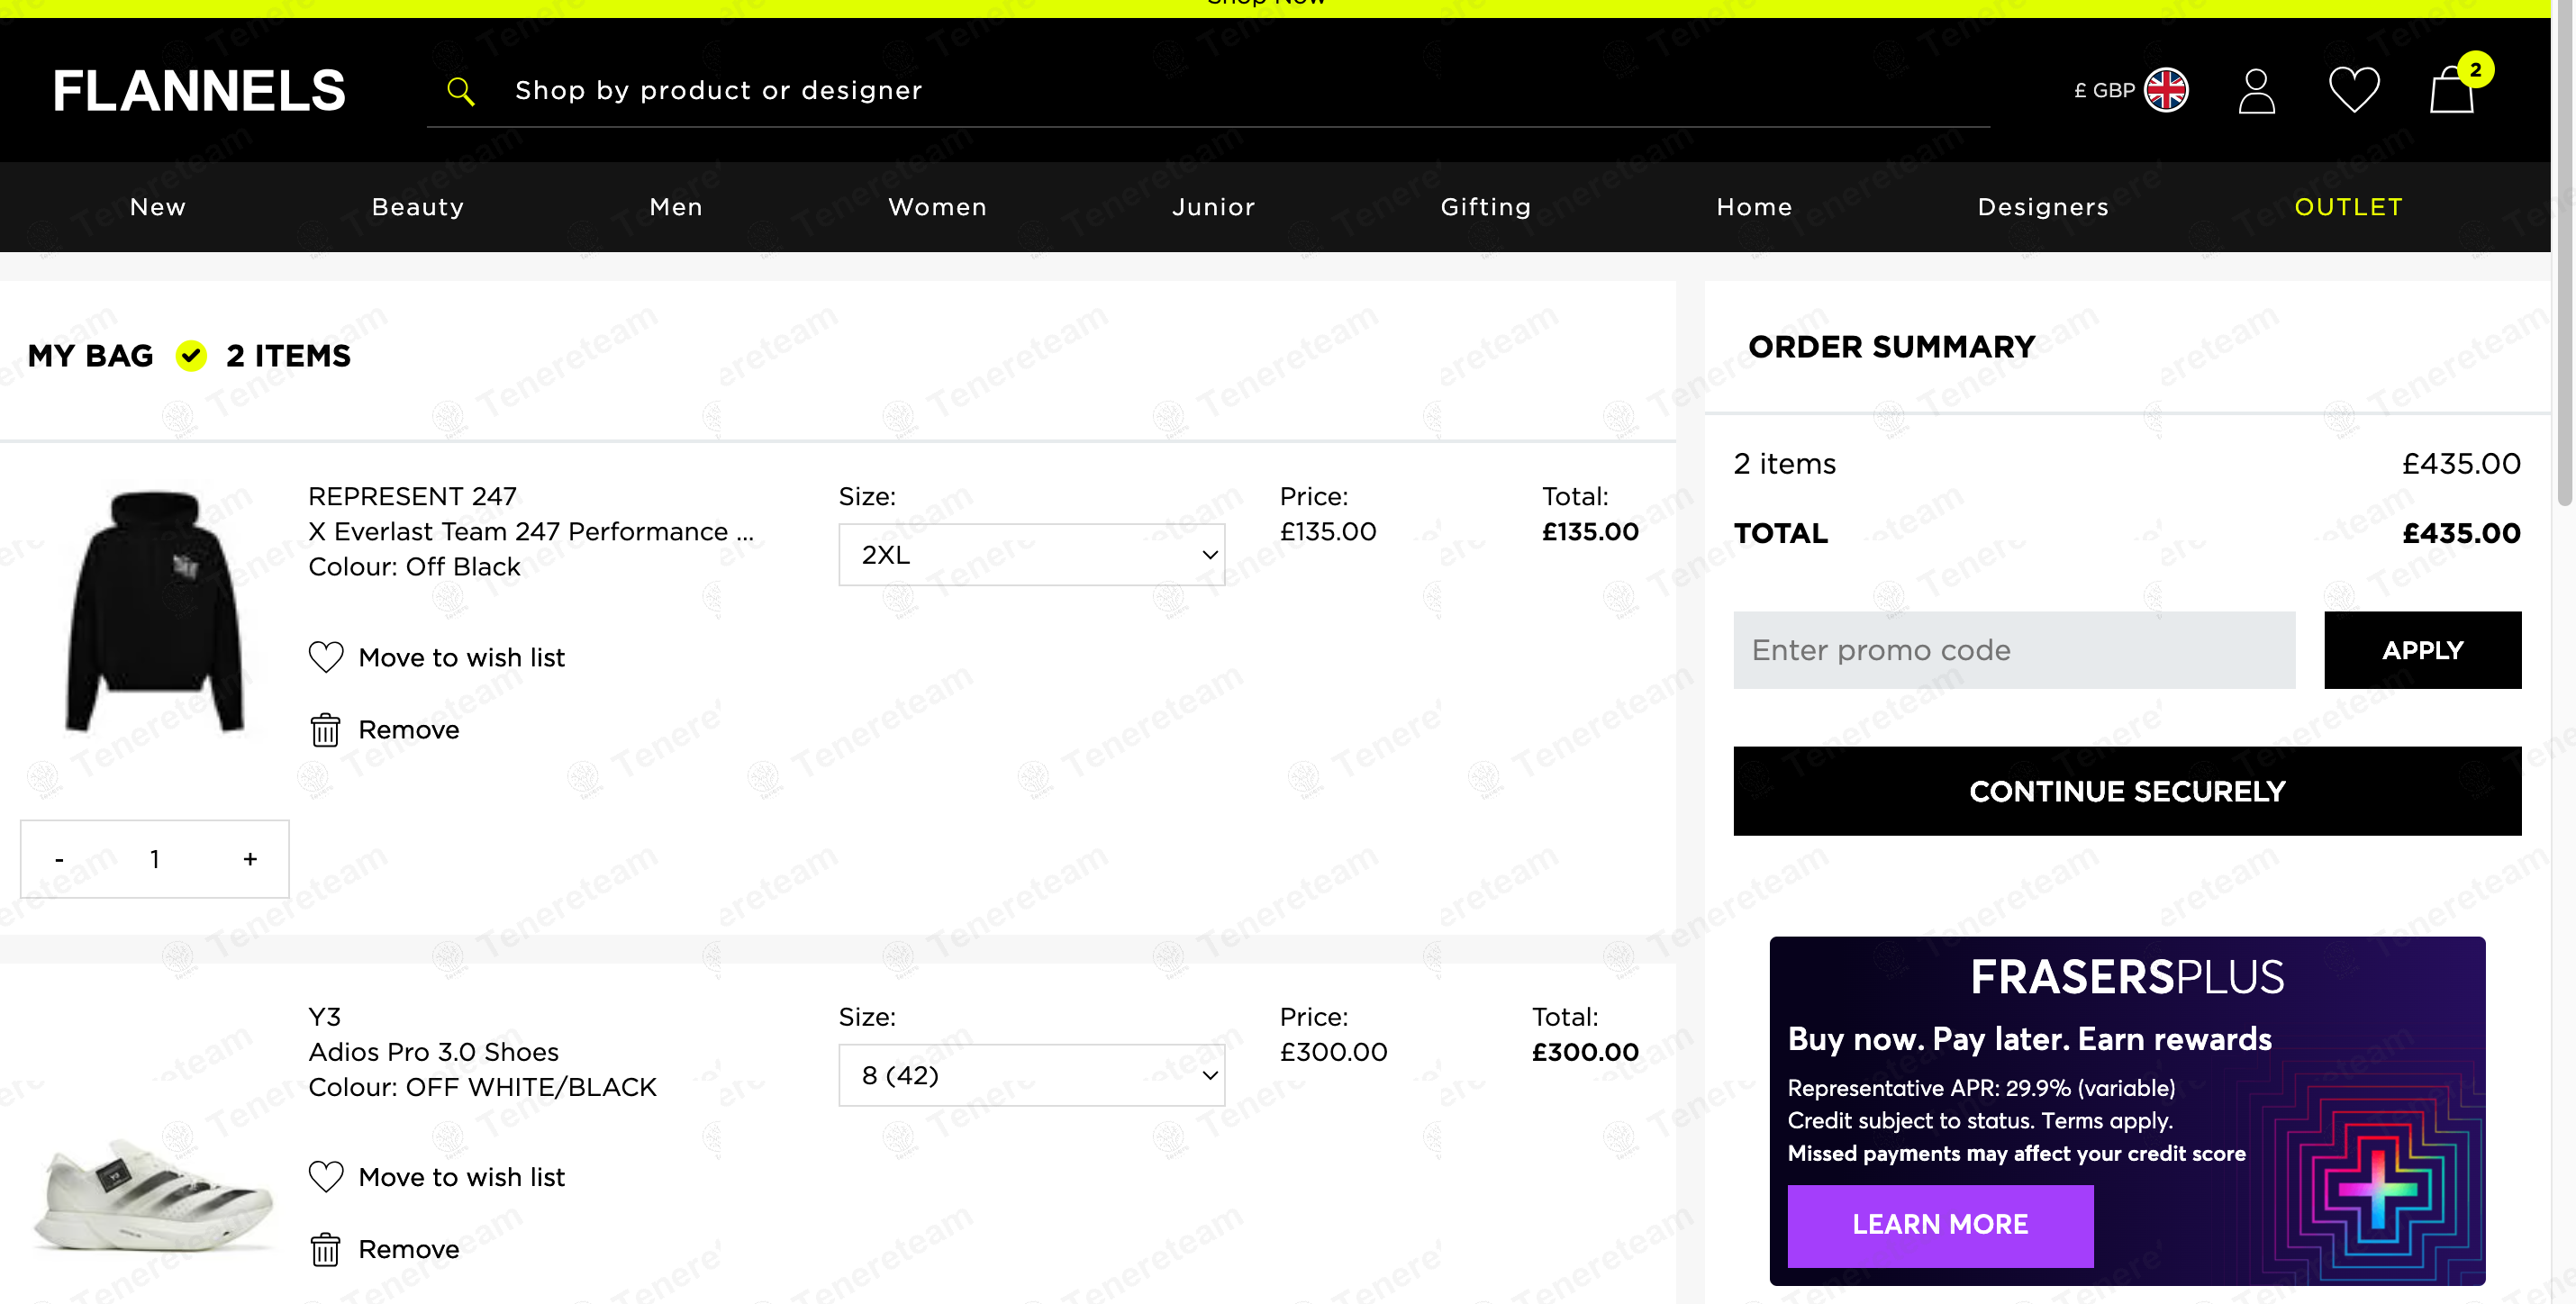Open the Men menu
The image size is (2576, 1304).
click(x=676, y=207)
